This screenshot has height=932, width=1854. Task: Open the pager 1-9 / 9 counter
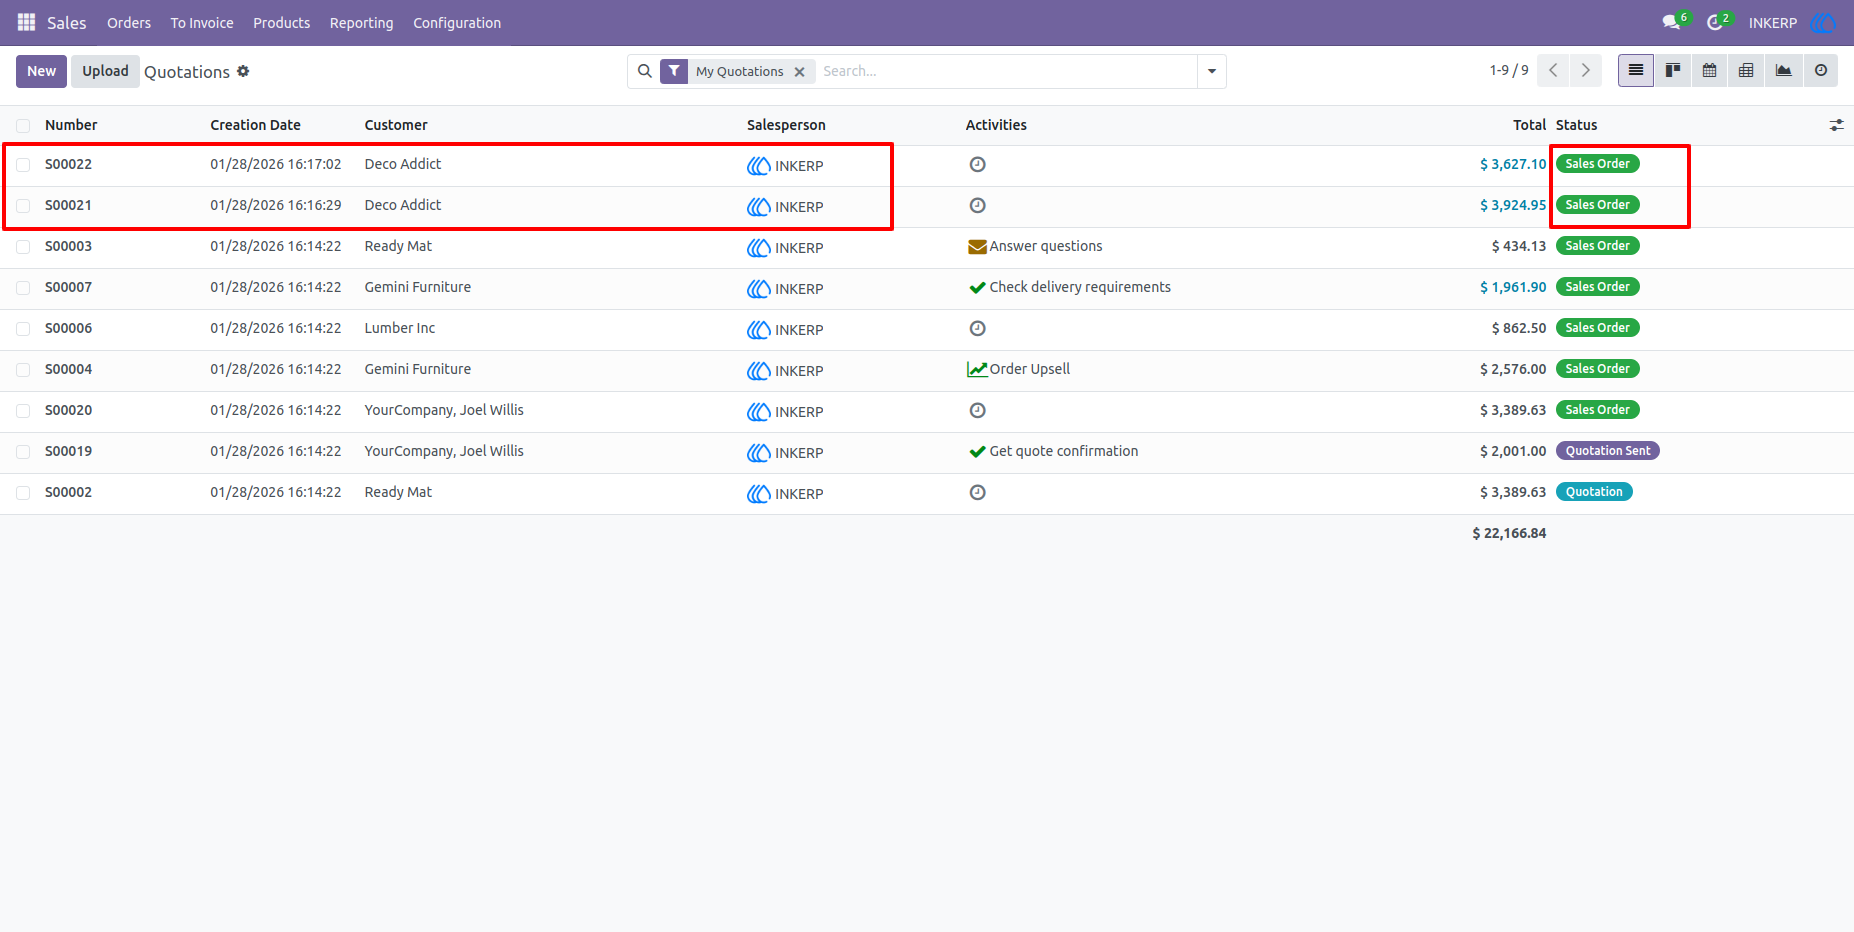click(x=1508, y=71)
